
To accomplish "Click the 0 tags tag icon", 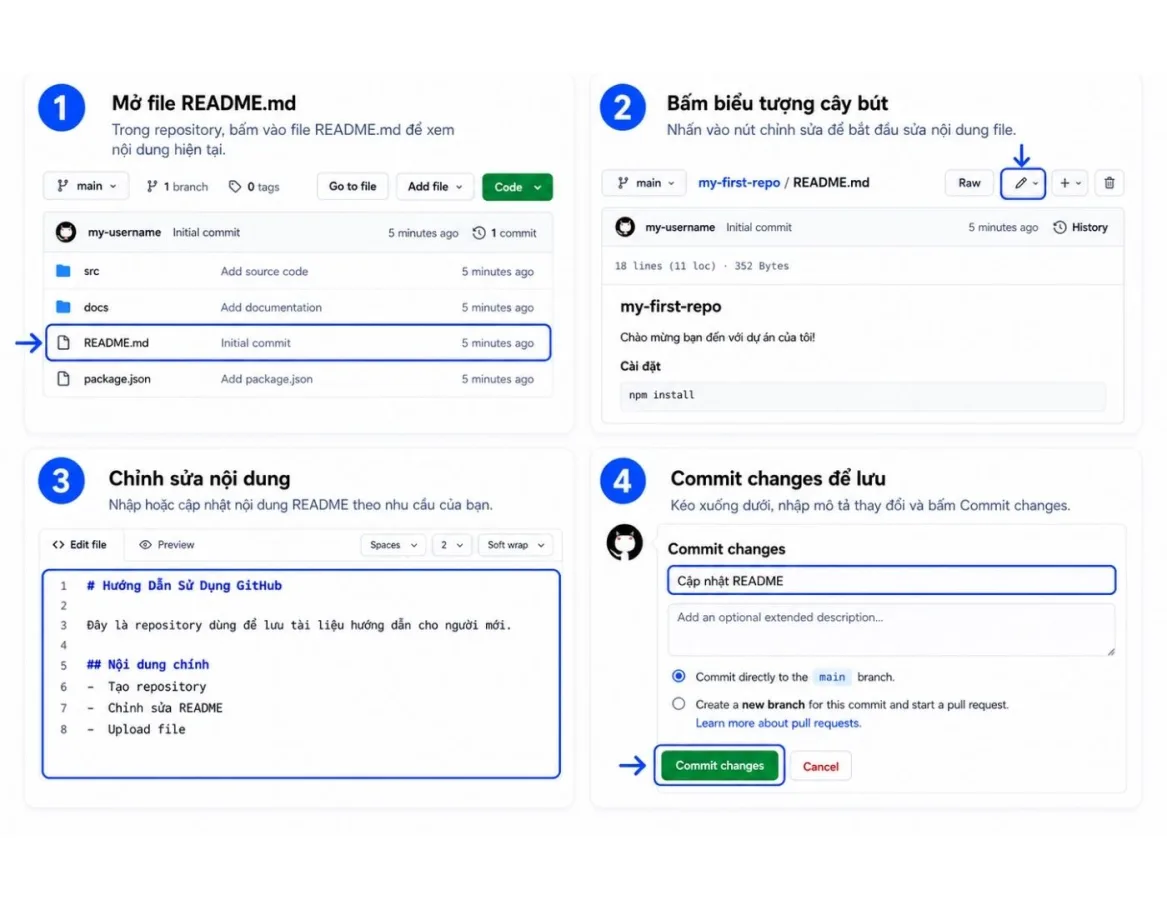I will (234, 186).
